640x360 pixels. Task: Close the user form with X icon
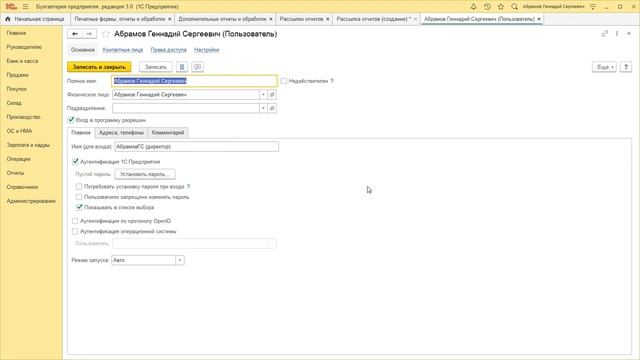(x=629, y=33)
